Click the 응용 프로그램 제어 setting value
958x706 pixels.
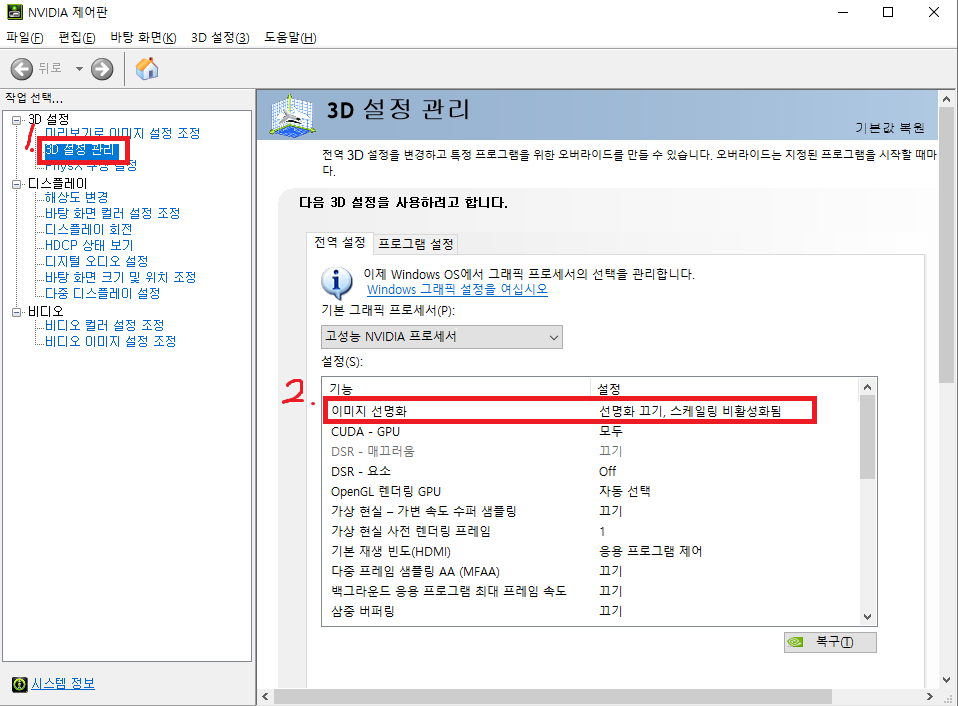650,551
